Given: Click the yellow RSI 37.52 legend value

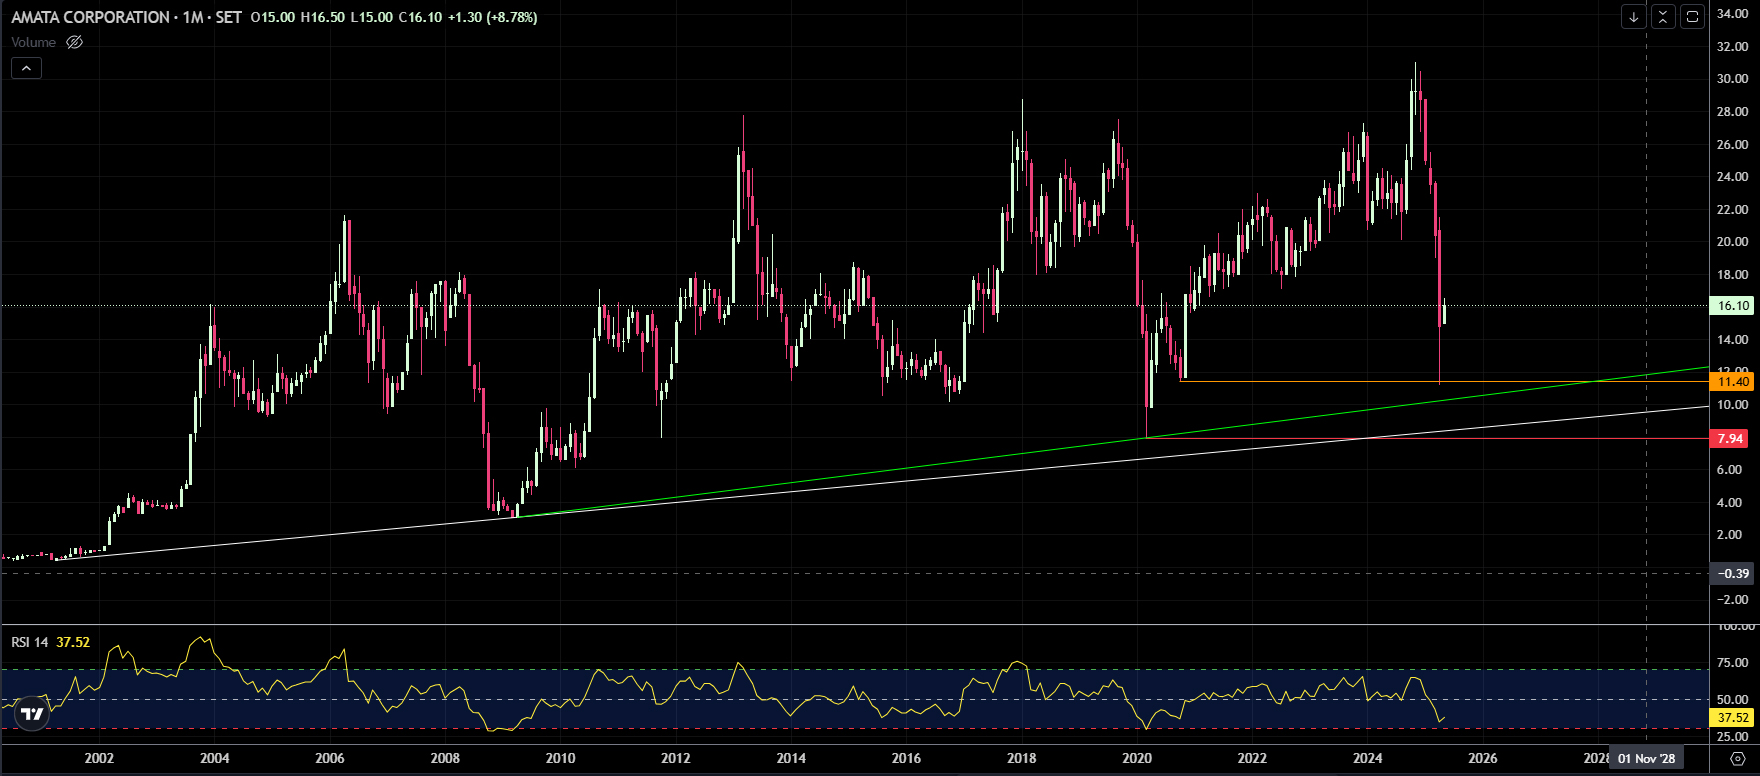Looking at the screenshot, I should pos(73,642).
